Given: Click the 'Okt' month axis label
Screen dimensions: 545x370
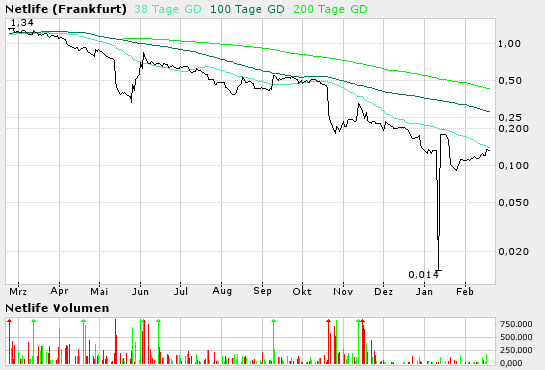Looking at the screenshot, I should (x=302, y=291).
